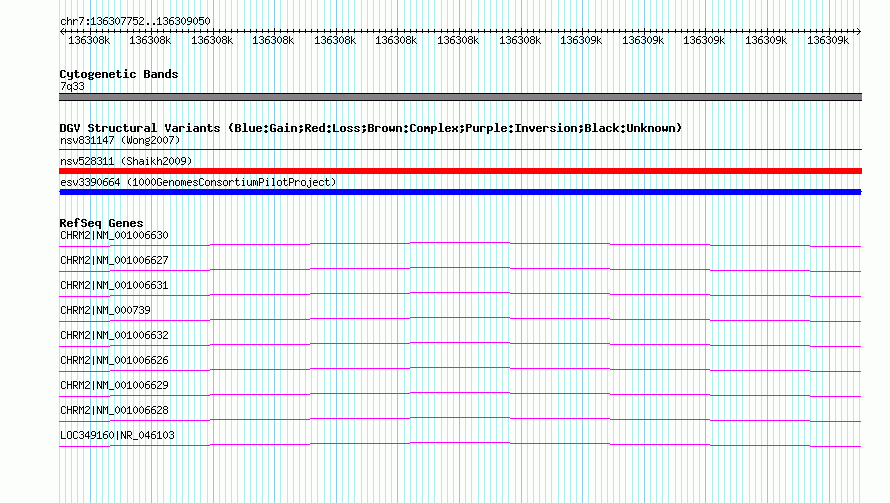
Task: Select variant label nsv528311 (Shaikh2009)
Action: point(126,161)
